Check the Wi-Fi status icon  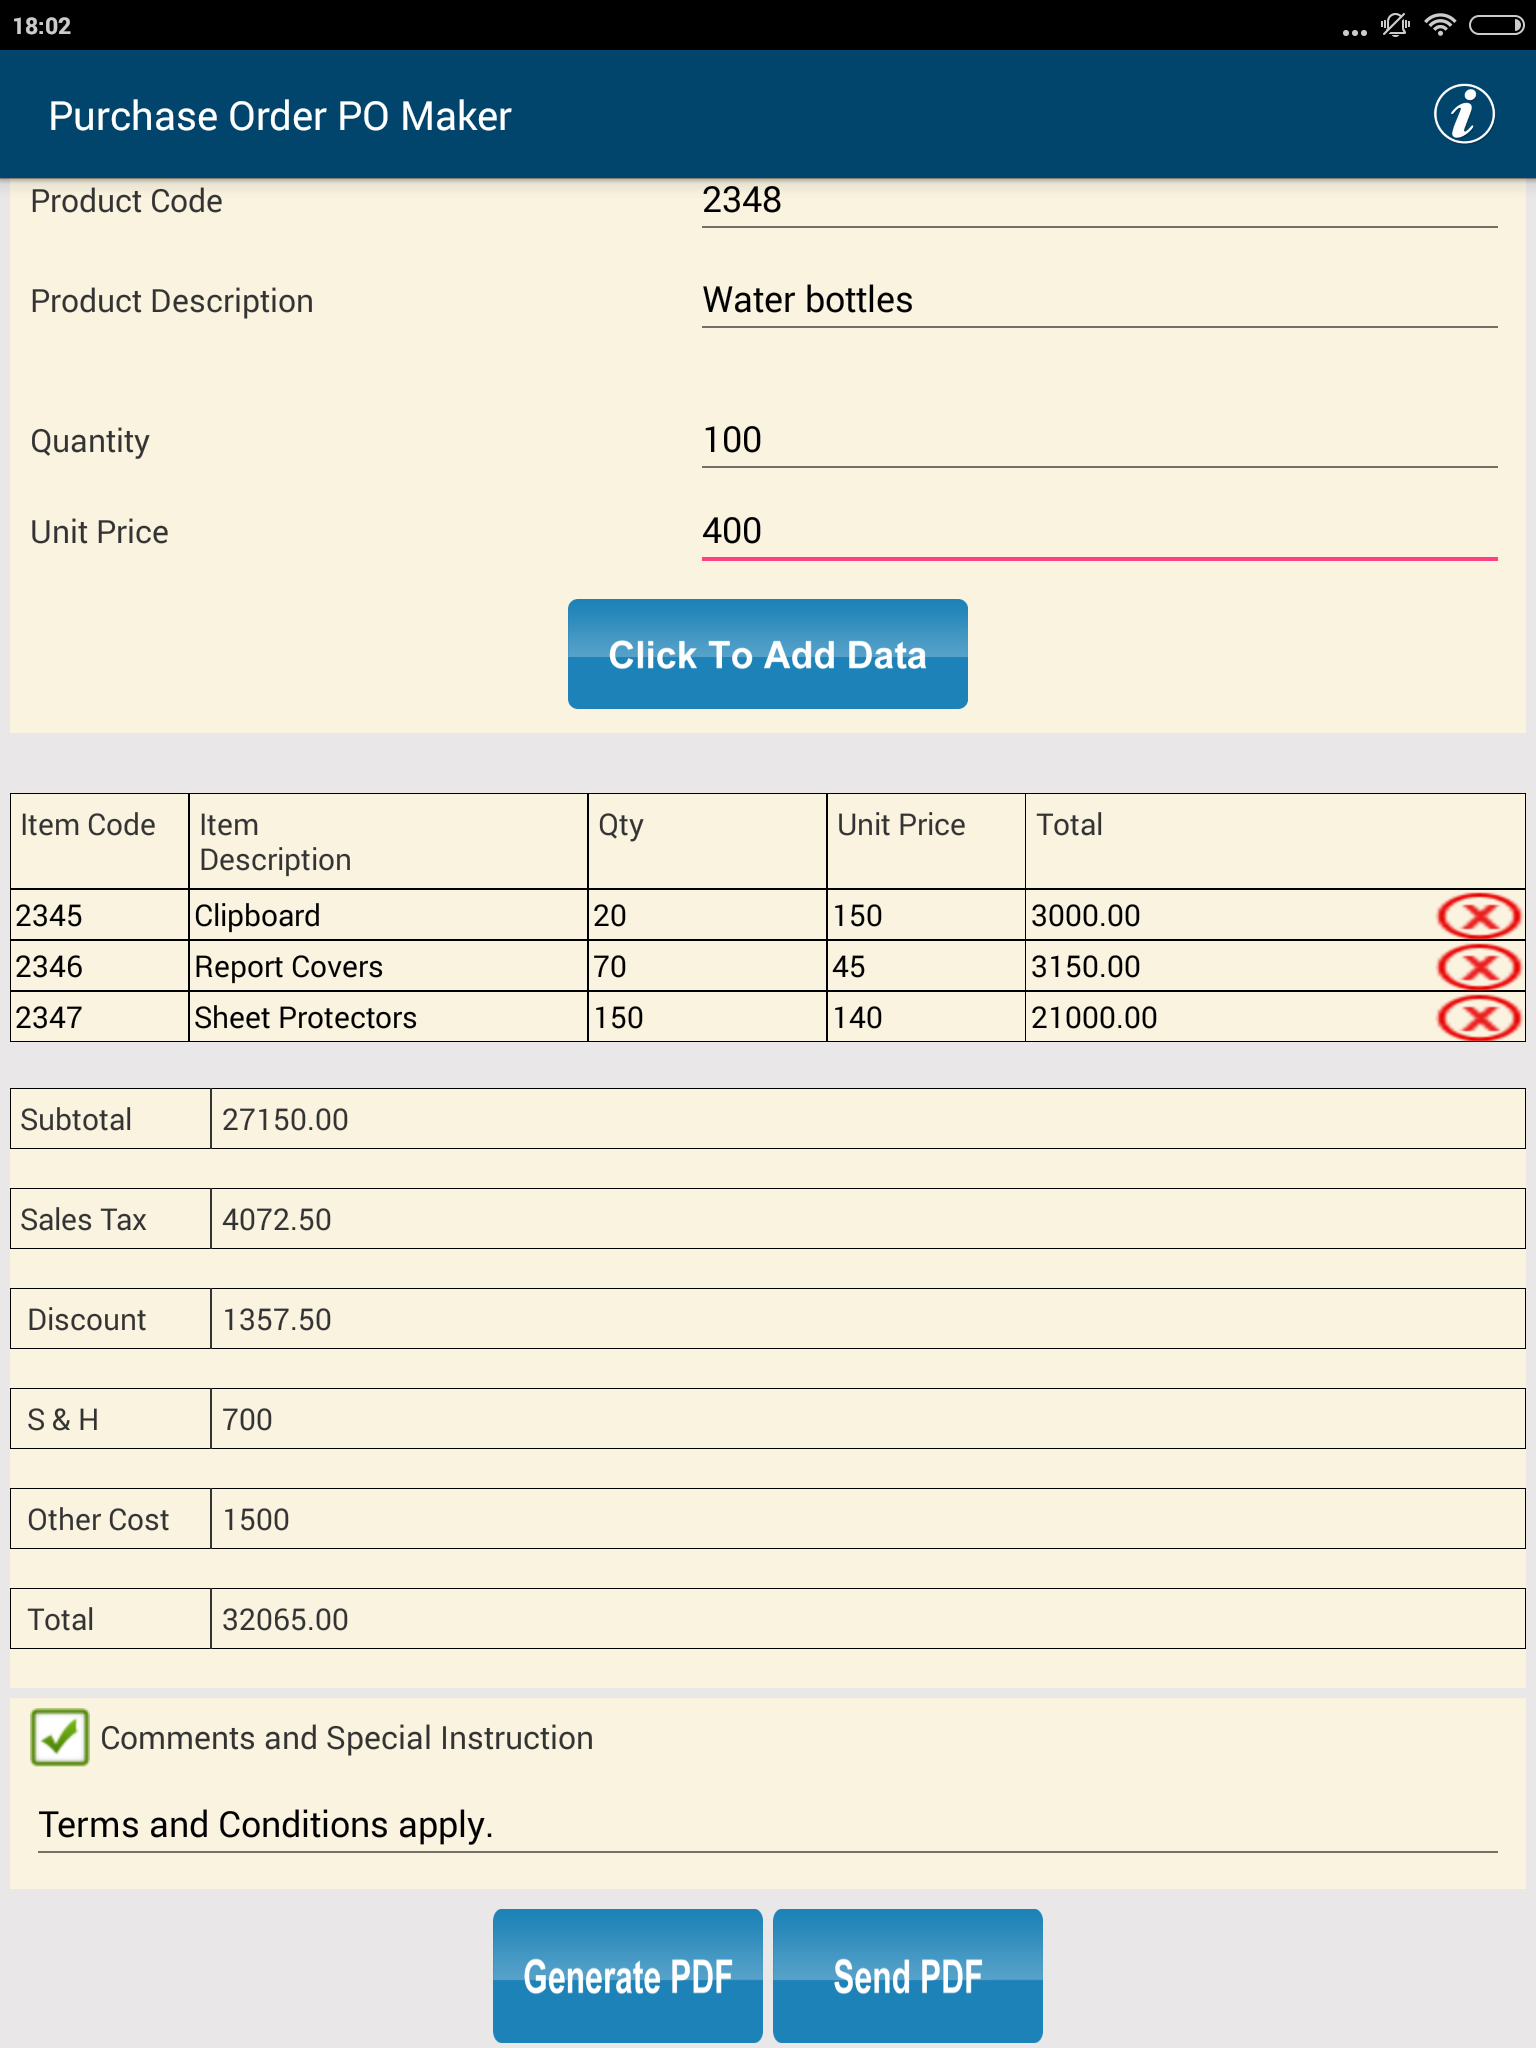1440,25
